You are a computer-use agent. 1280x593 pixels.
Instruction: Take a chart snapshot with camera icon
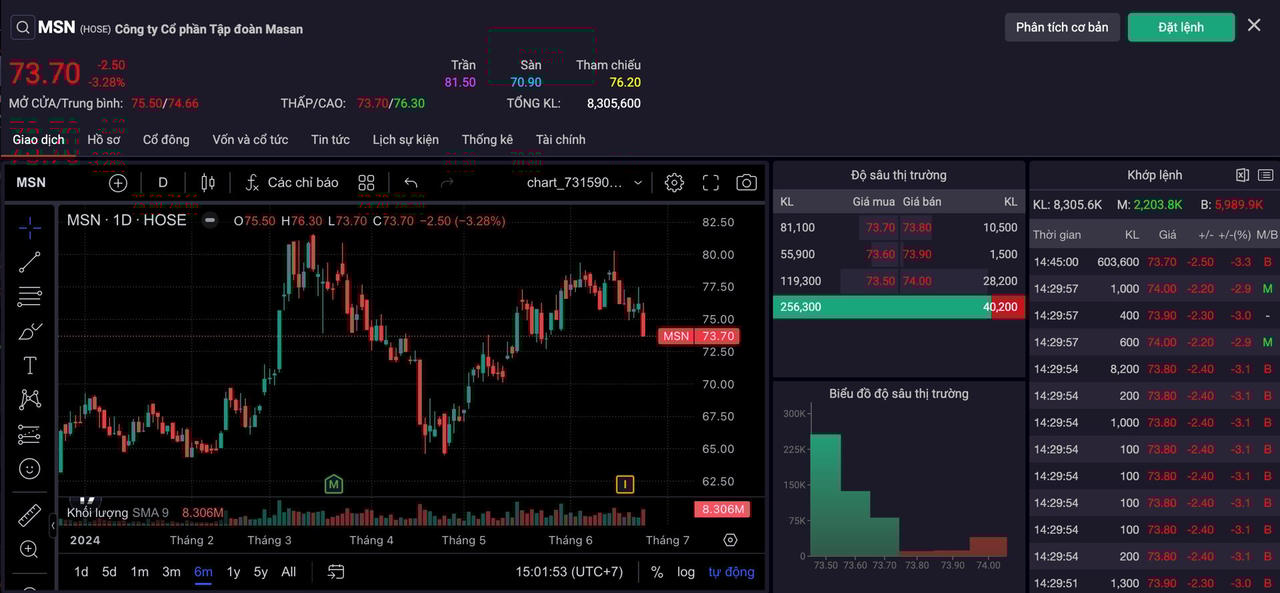746,183
